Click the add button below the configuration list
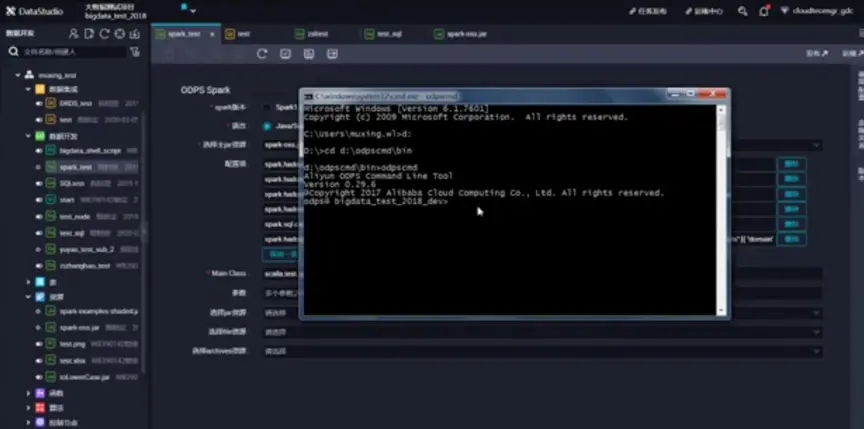 [x=282, y=254]
